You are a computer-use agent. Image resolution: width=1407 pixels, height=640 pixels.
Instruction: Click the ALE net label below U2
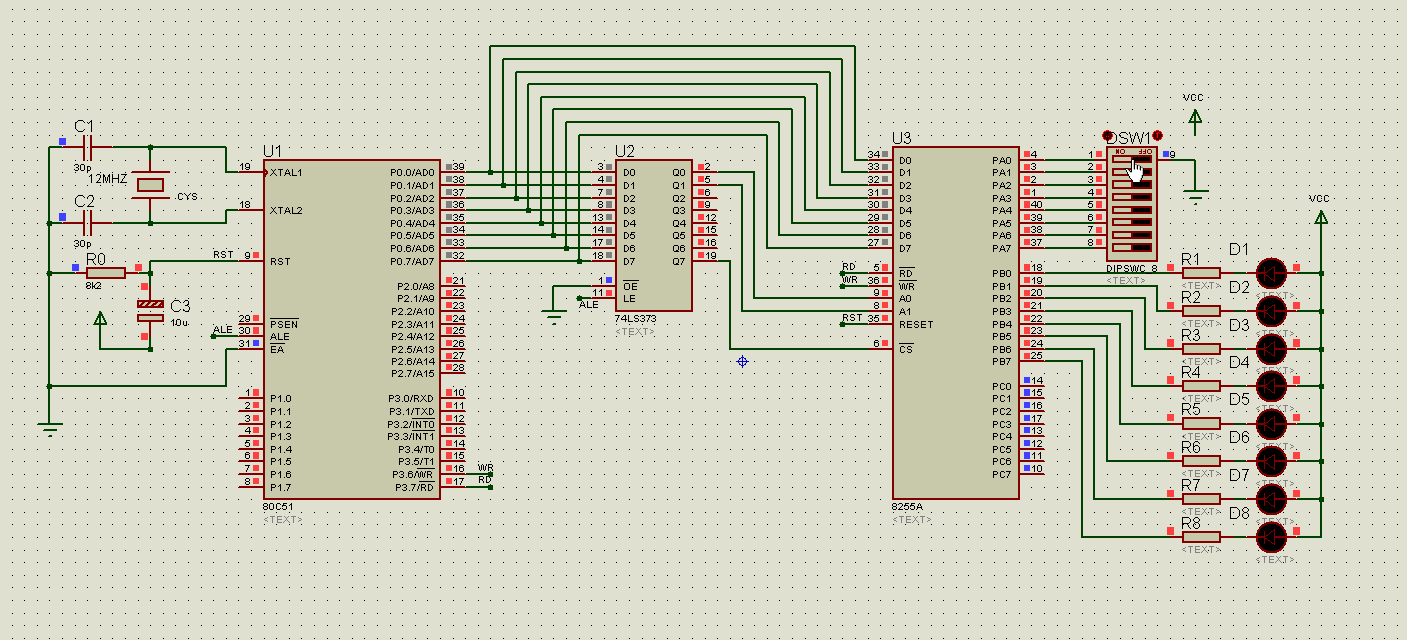(x=588, y=304)
